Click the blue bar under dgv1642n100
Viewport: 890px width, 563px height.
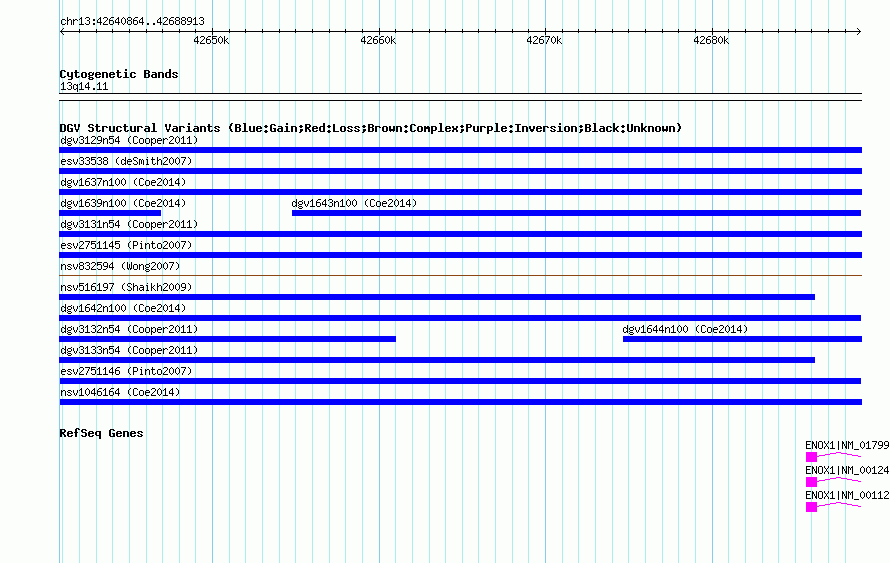pos(460,318)
